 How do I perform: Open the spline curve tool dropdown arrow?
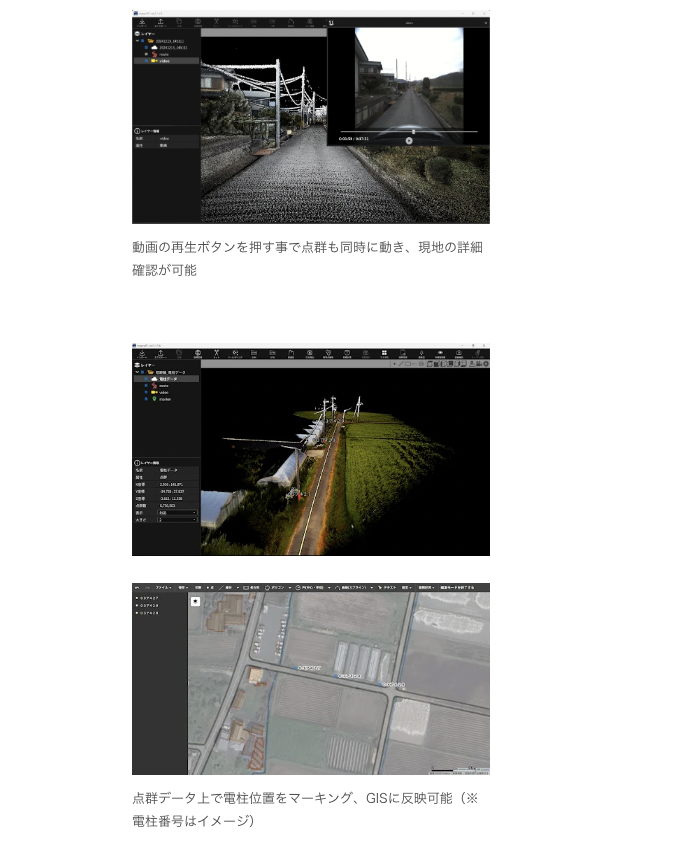(371, 587)
